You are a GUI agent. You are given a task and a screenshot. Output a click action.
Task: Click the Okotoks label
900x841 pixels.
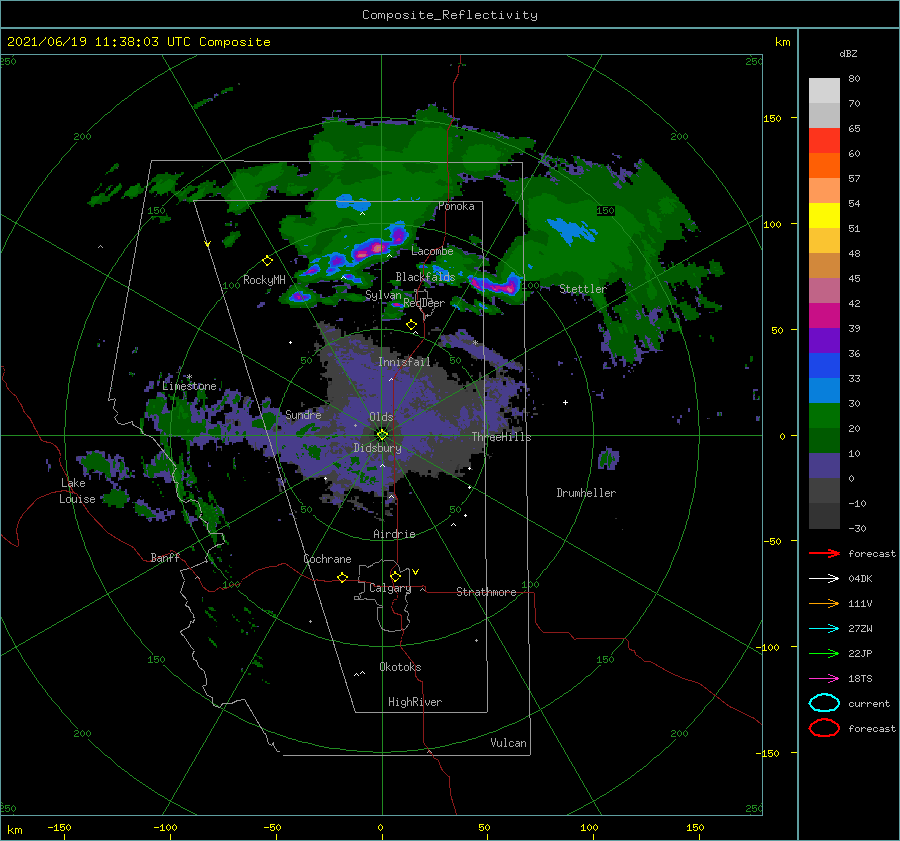point(400,667)
